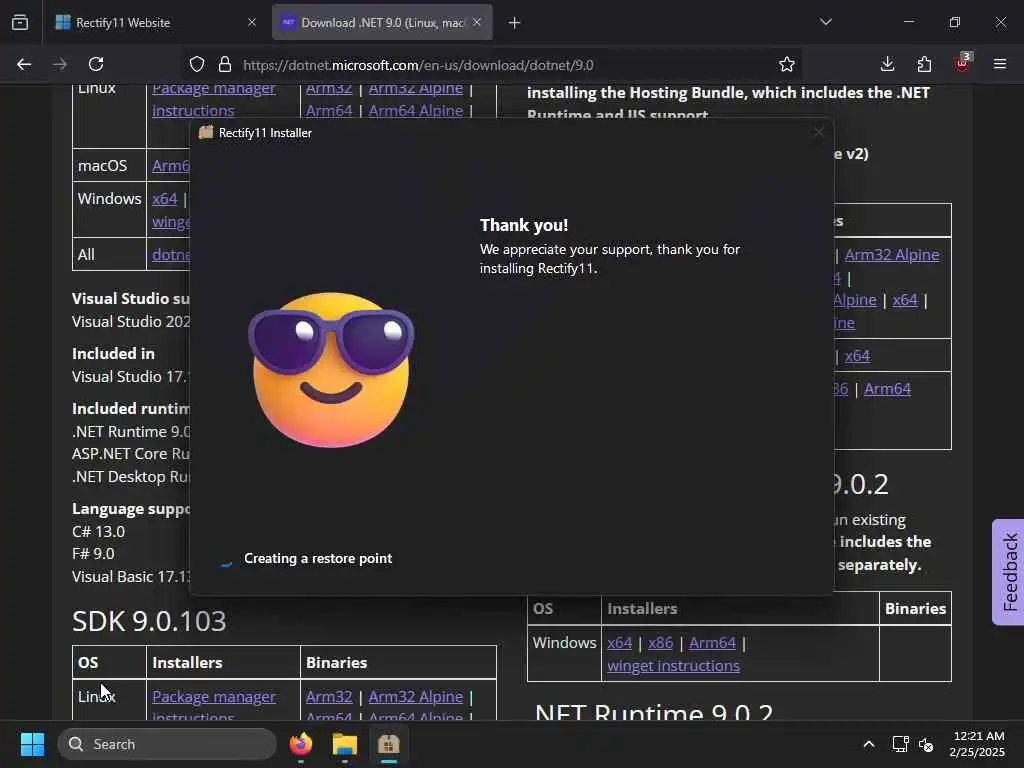Show hidden system tray icons

[x=869, y=744]
